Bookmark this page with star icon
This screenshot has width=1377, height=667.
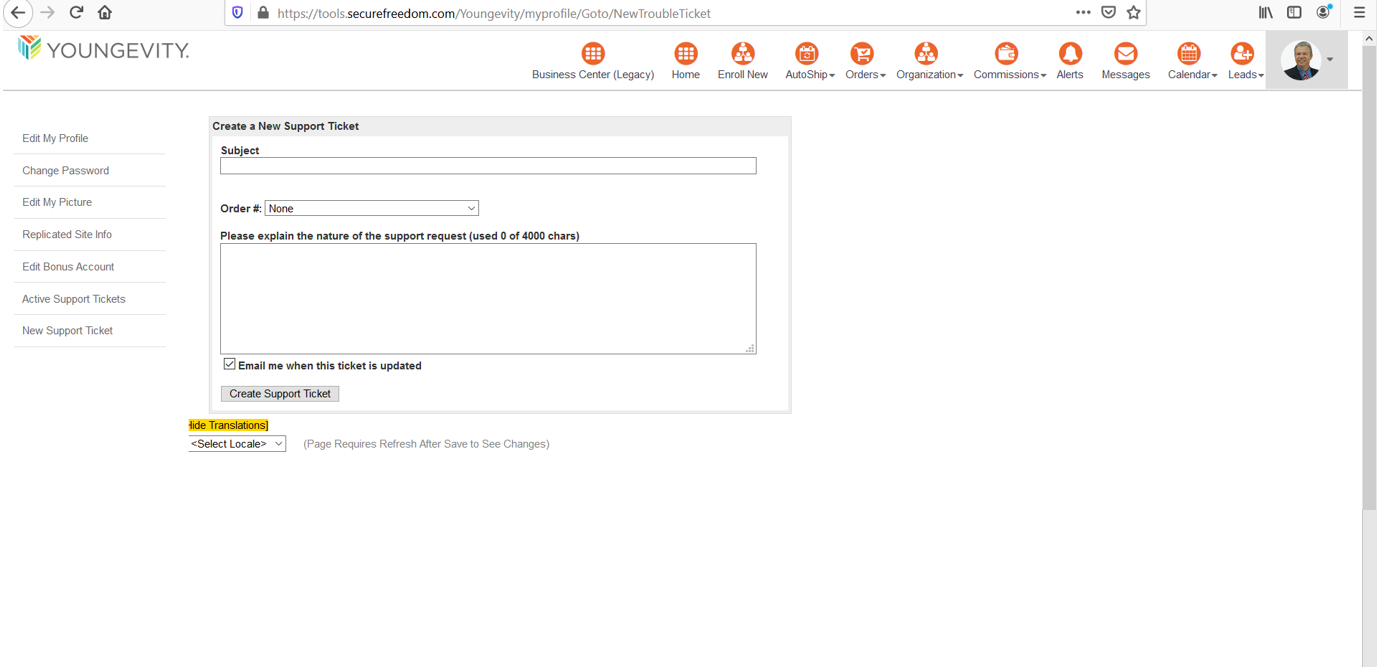click(x=1133, y=13)
